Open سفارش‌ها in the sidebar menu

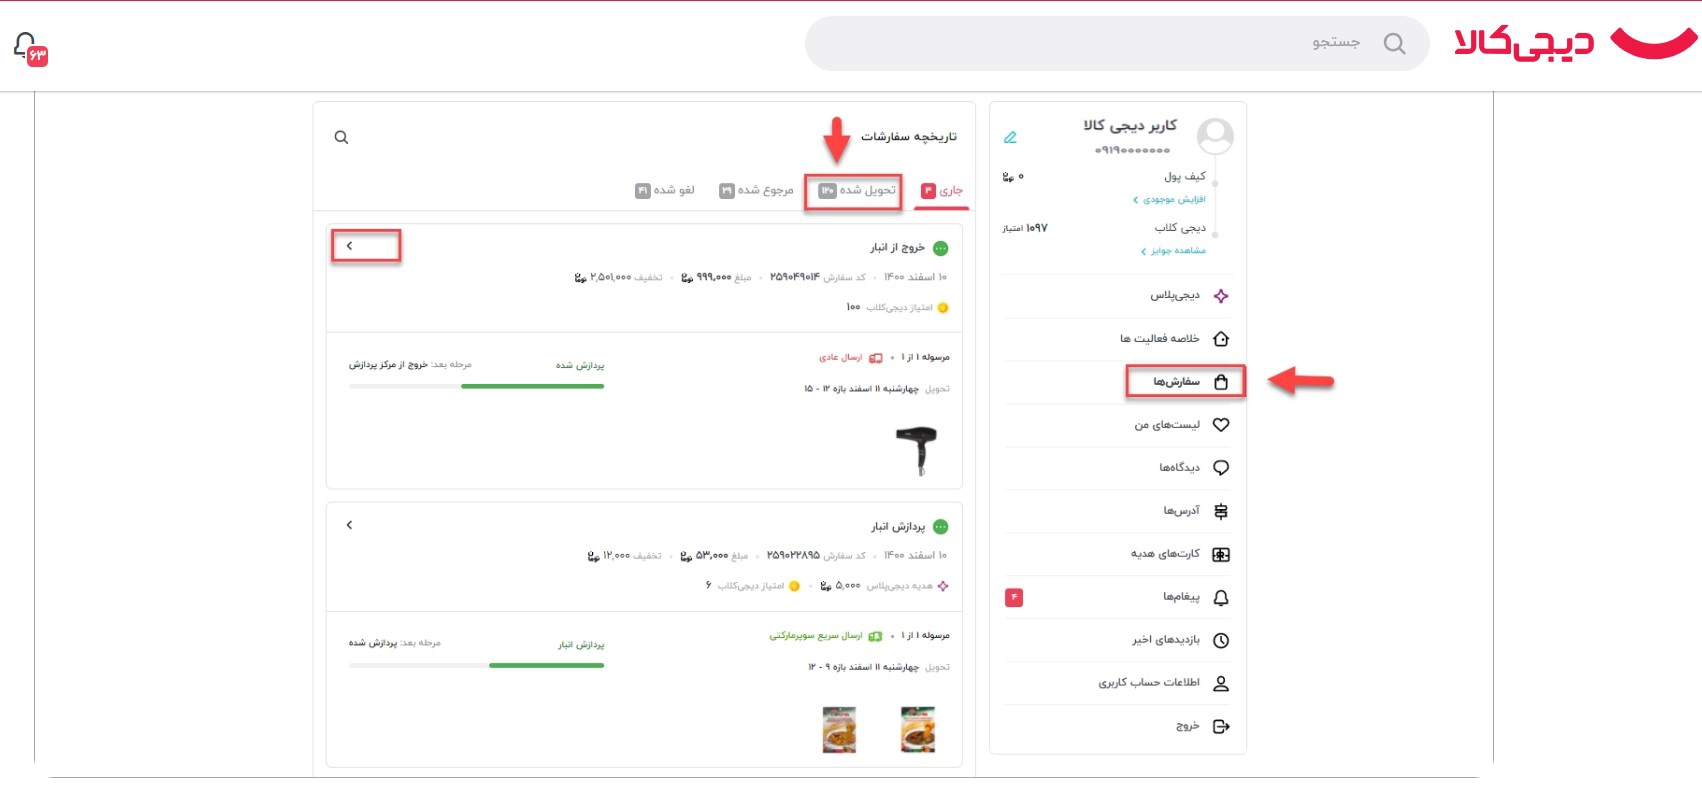[x=1186, y=382]
